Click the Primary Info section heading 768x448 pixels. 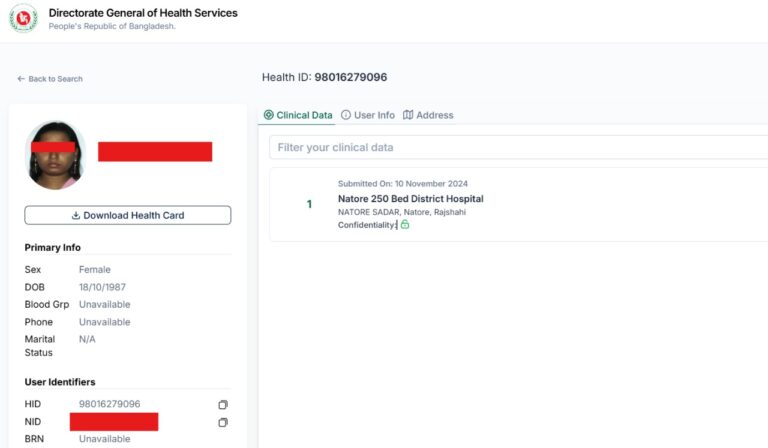(53, 247)
